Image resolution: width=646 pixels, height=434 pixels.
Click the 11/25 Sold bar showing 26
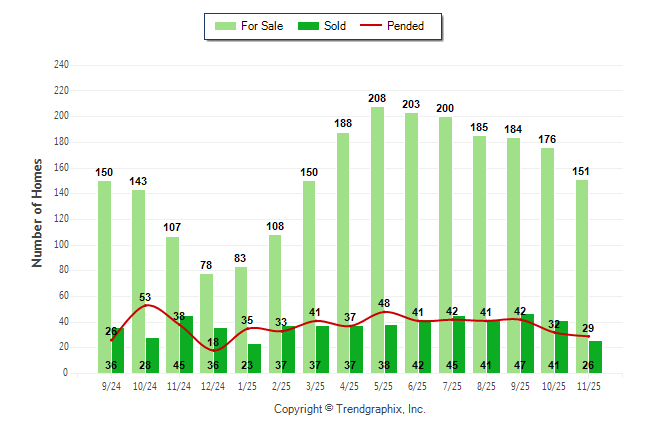[x=595, y=357]
